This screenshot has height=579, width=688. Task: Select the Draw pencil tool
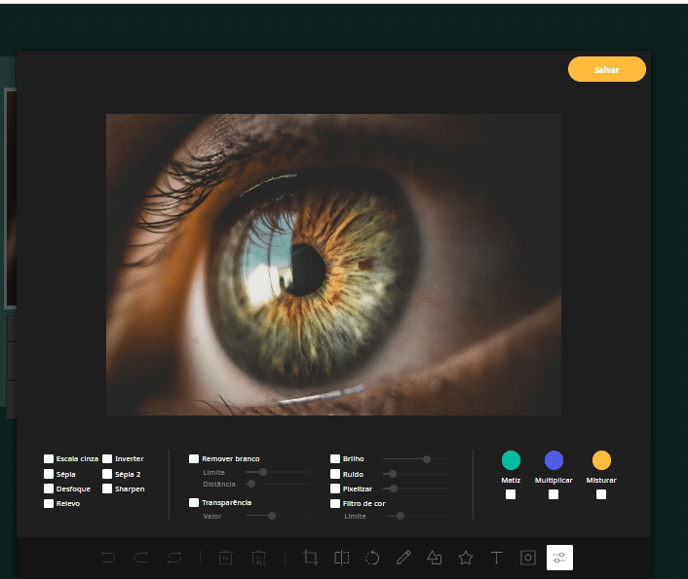click(x=403, y=558)
